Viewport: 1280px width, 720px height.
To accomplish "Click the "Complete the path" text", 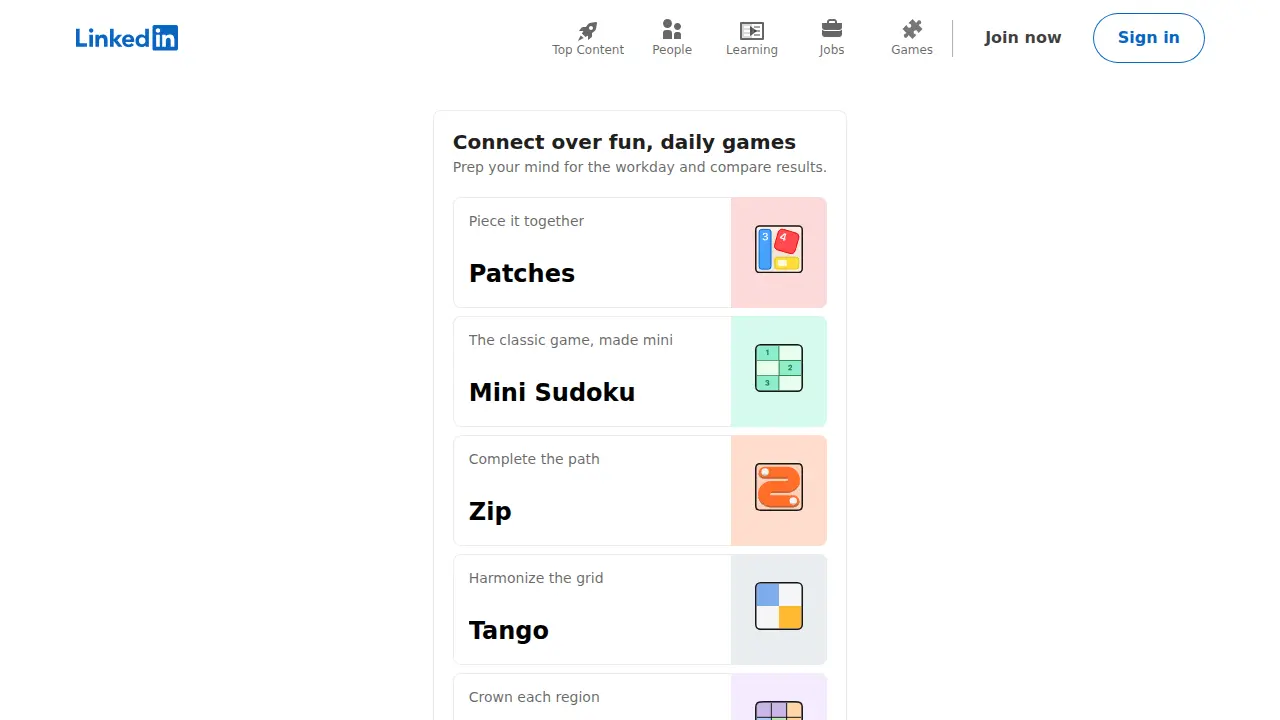I will [534, 459].
